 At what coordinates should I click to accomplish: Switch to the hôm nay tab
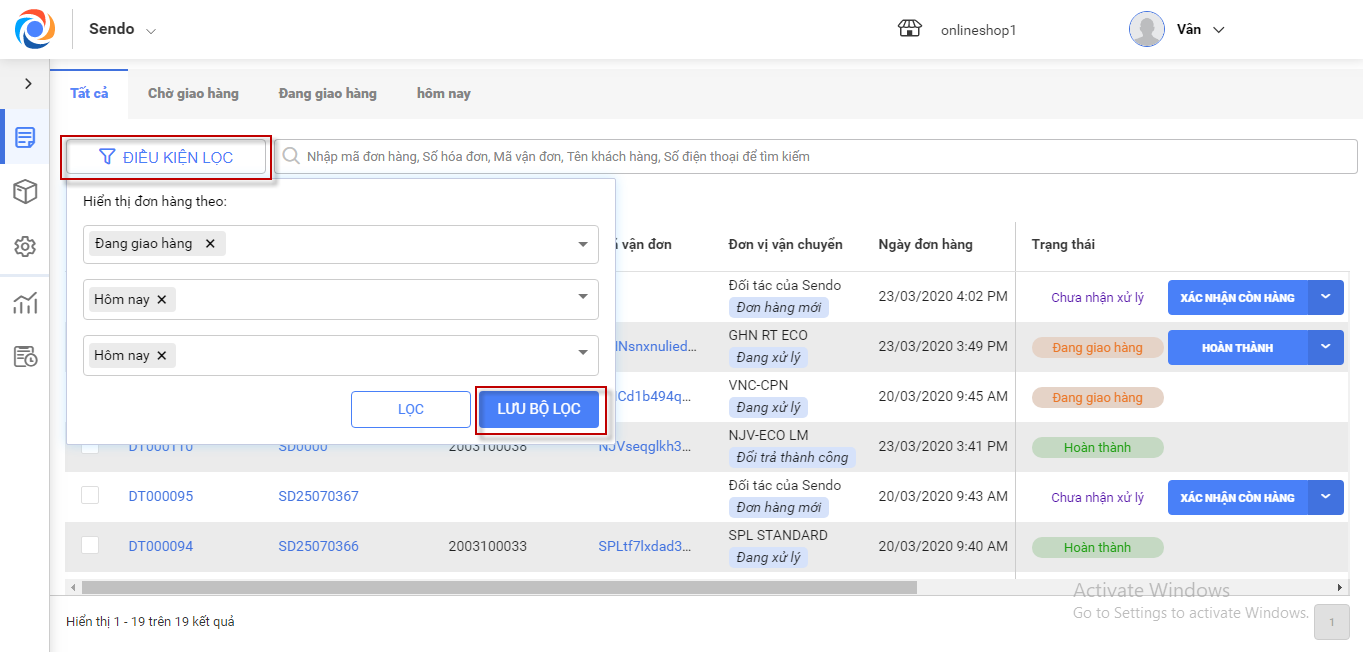coord(443,93)
